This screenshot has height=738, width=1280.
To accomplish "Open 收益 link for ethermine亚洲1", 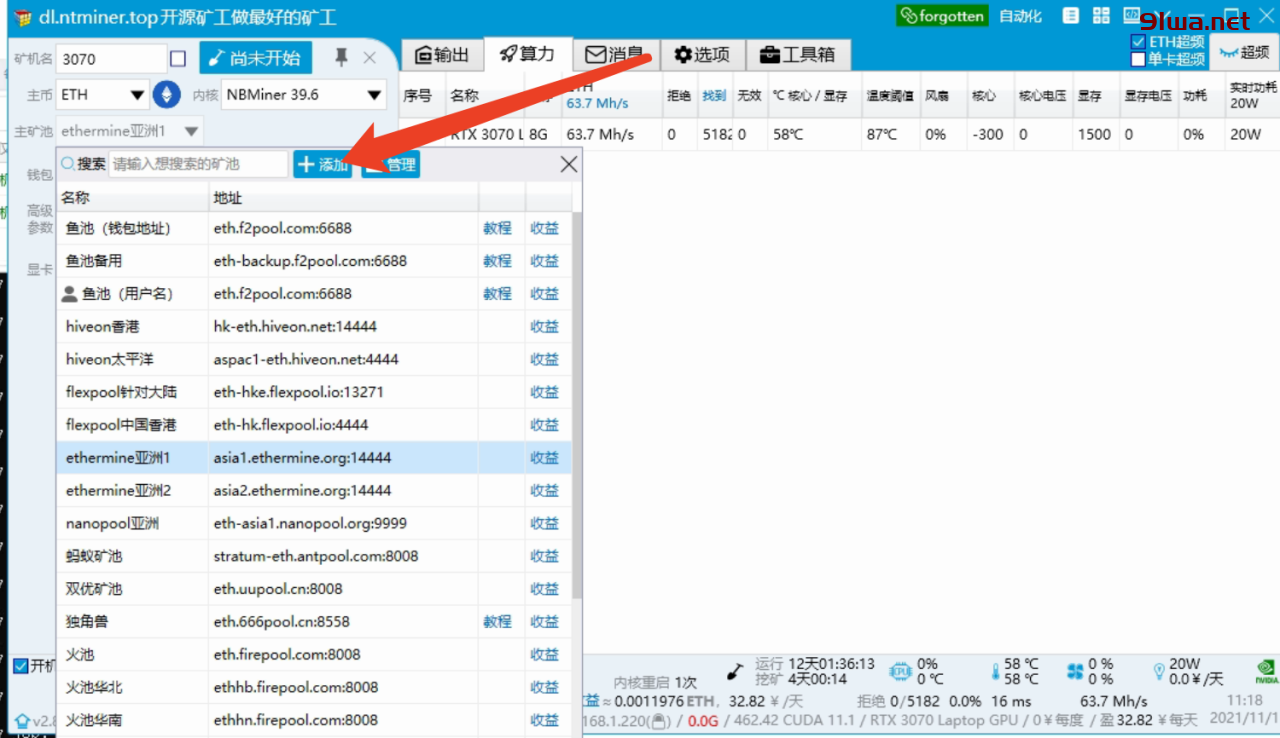I will click(545, 458).
